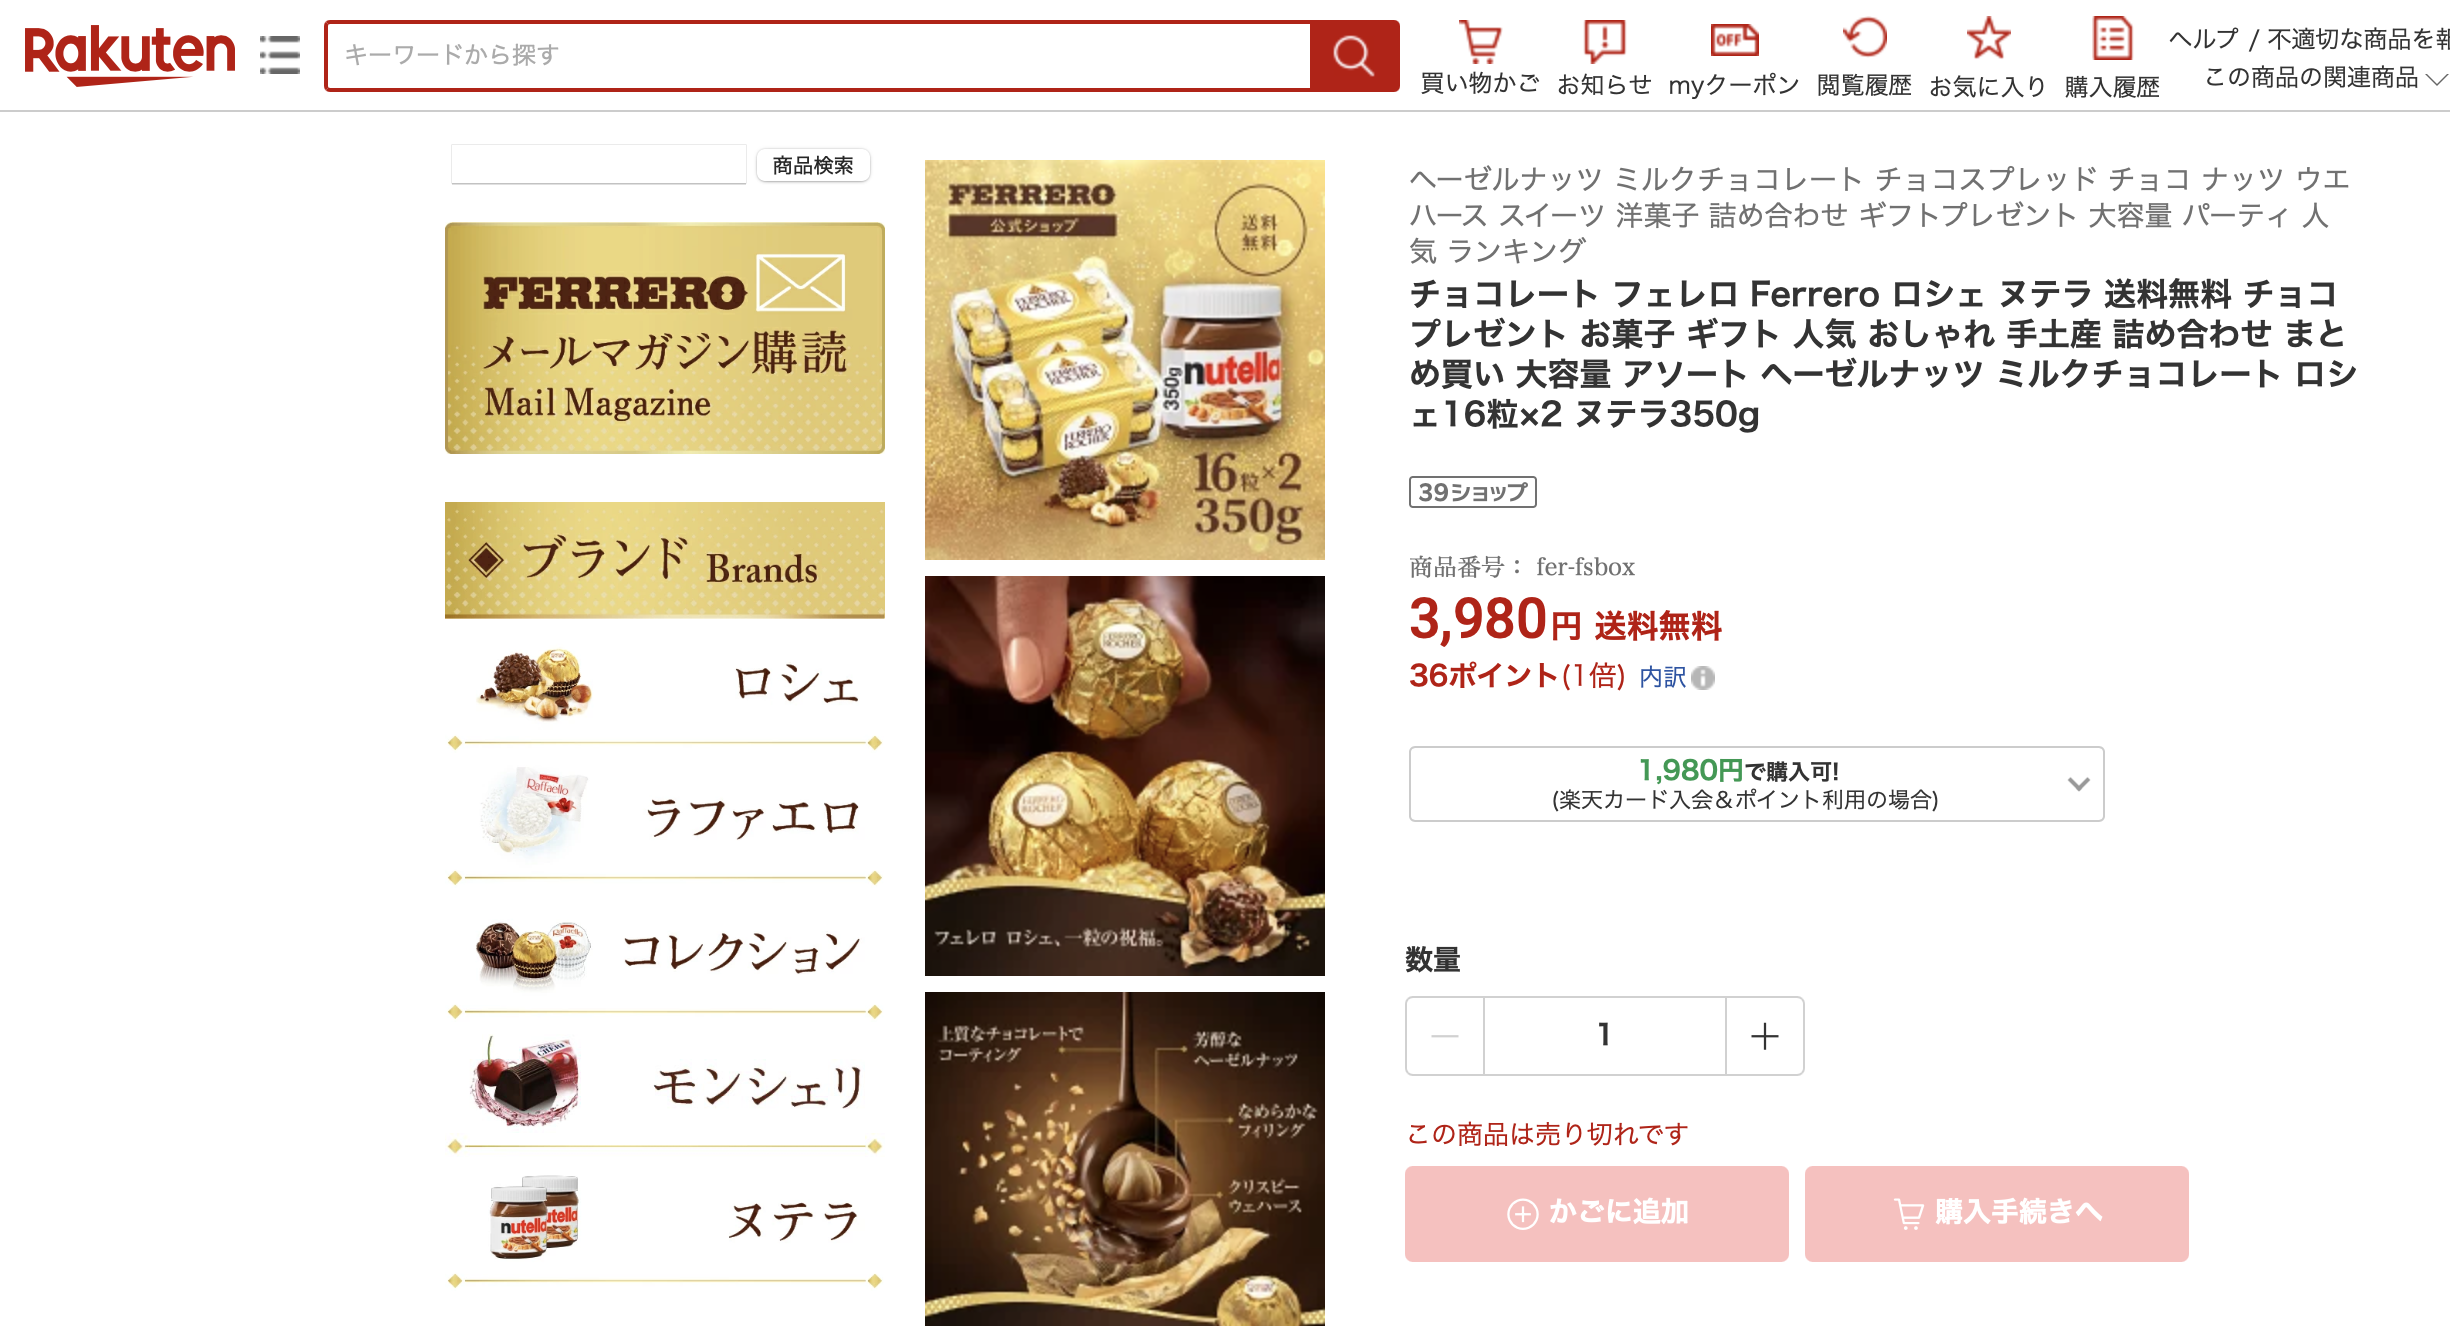The image size is (2450, 1326).
Task: Focus the キーワードから探す search field
Action: pyautogui.click(x=819, y=55)
